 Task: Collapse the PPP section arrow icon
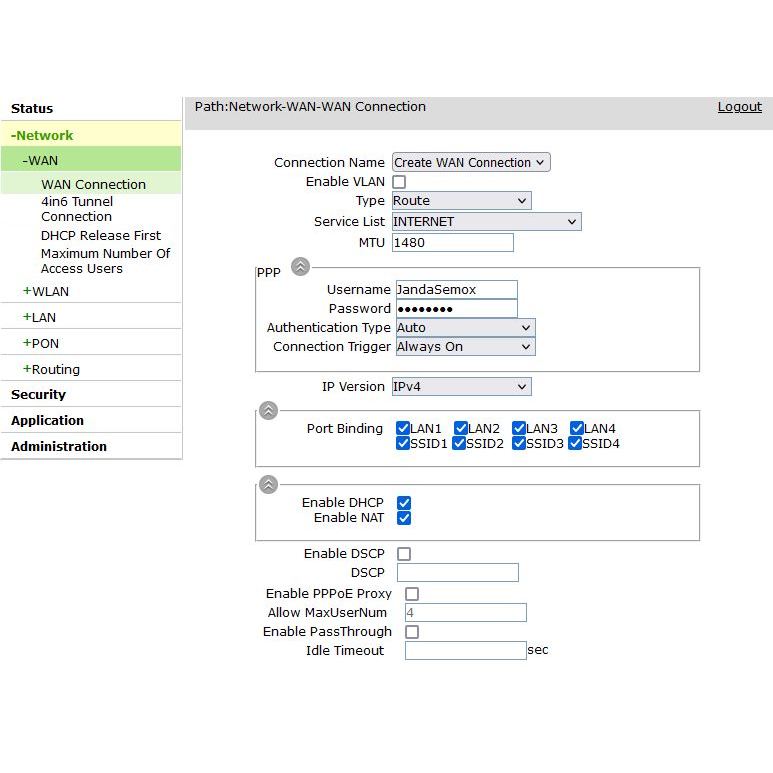[300, 266]
